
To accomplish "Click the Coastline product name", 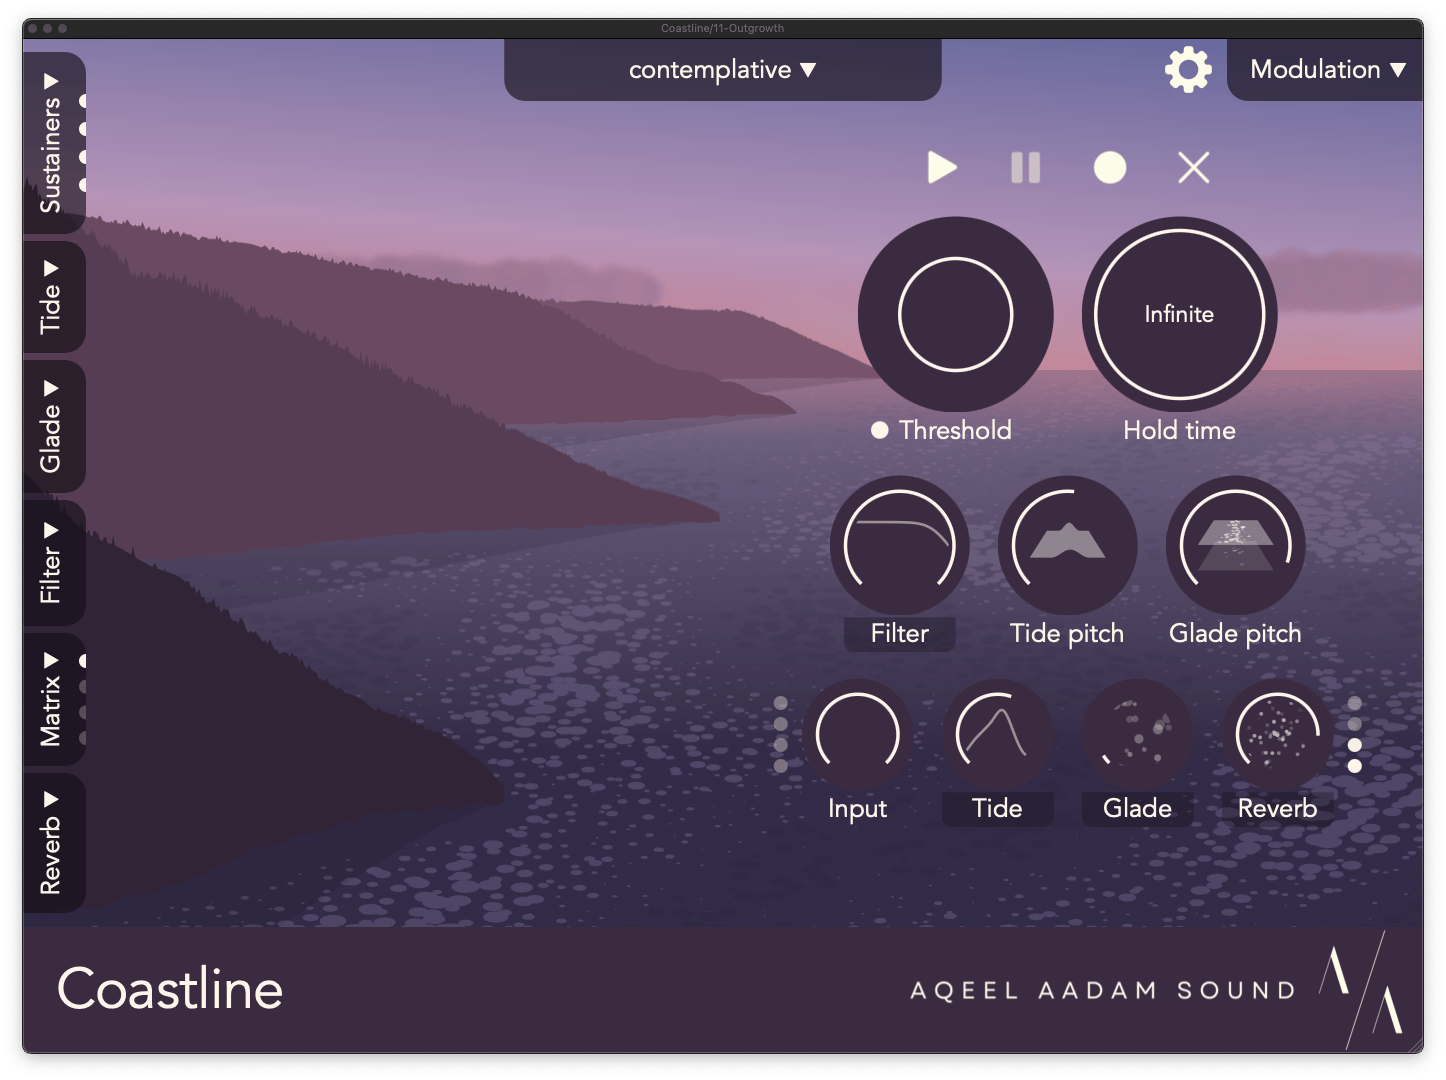I will [x=170, y=989].
